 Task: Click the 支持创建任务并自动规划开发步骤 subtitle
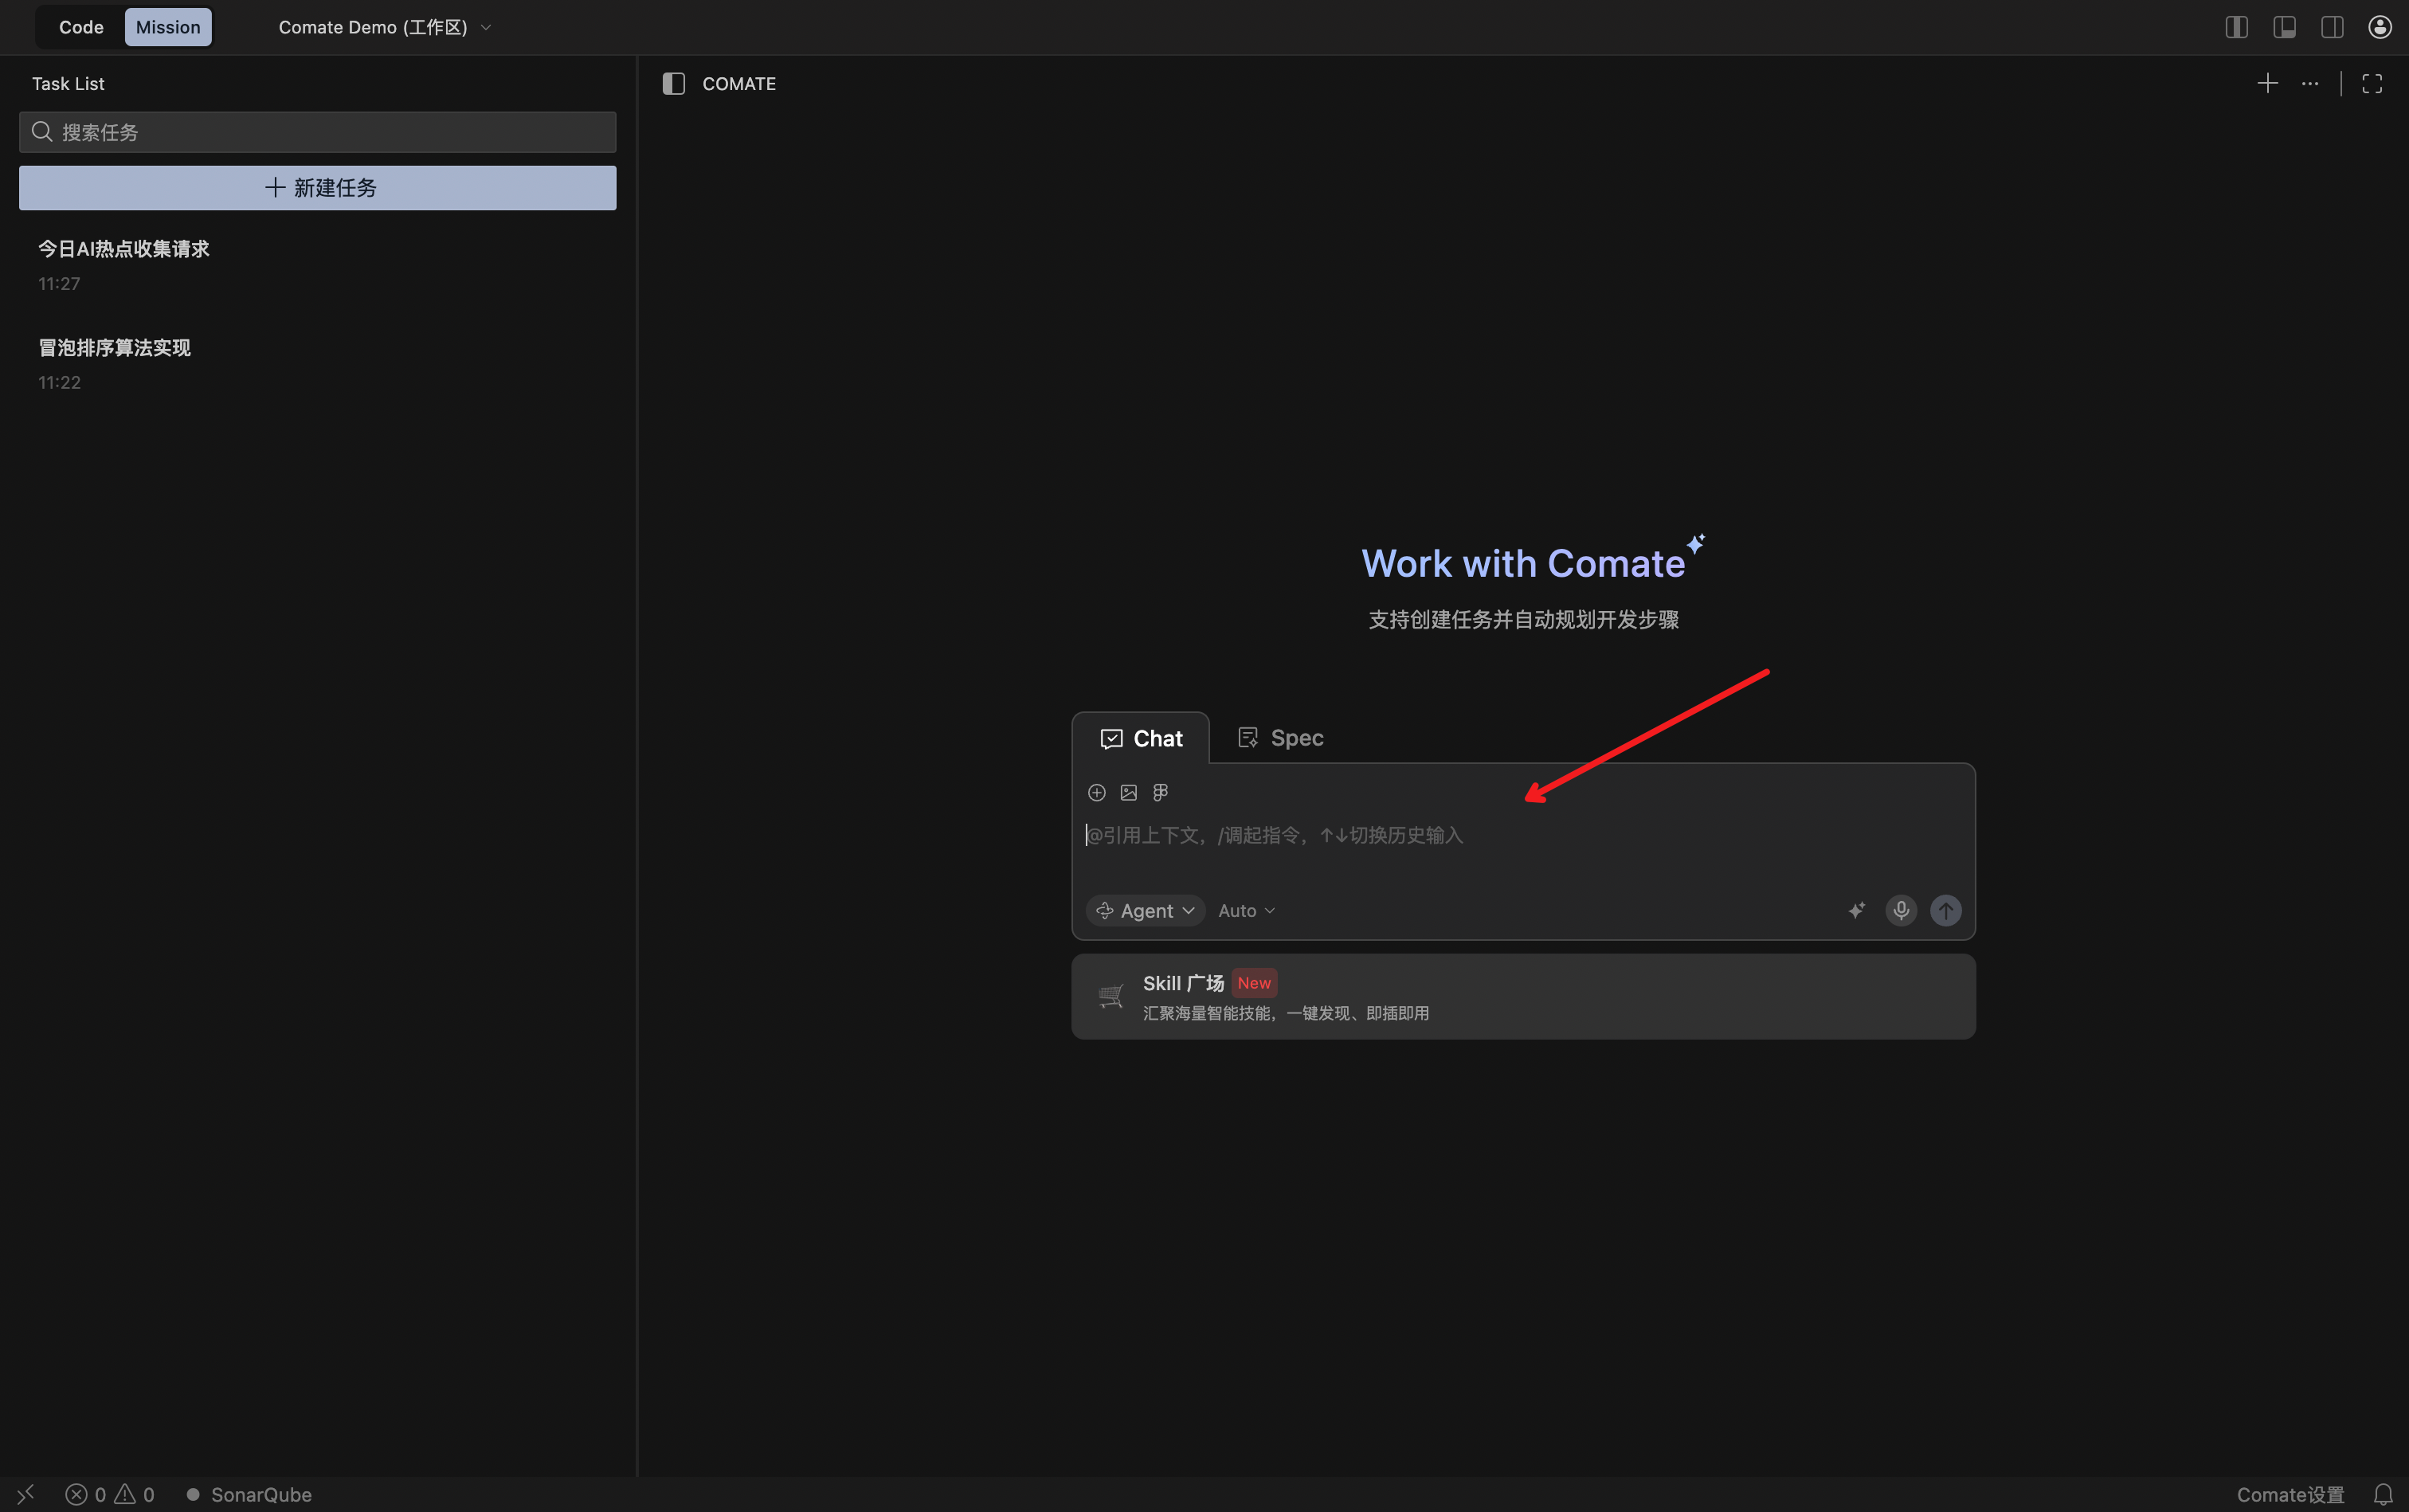(x=1523, y=620)
